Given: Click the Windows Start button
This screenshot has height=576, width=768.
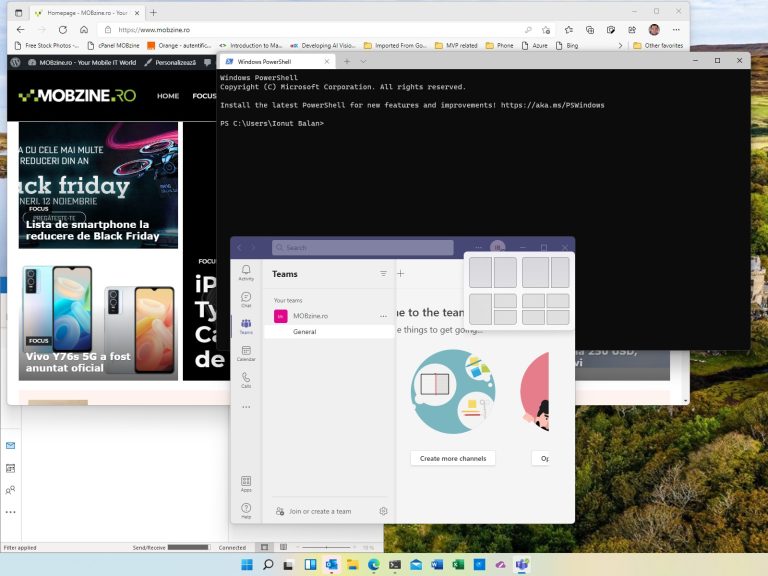Looking at the screenshot, I should point(246,565).
